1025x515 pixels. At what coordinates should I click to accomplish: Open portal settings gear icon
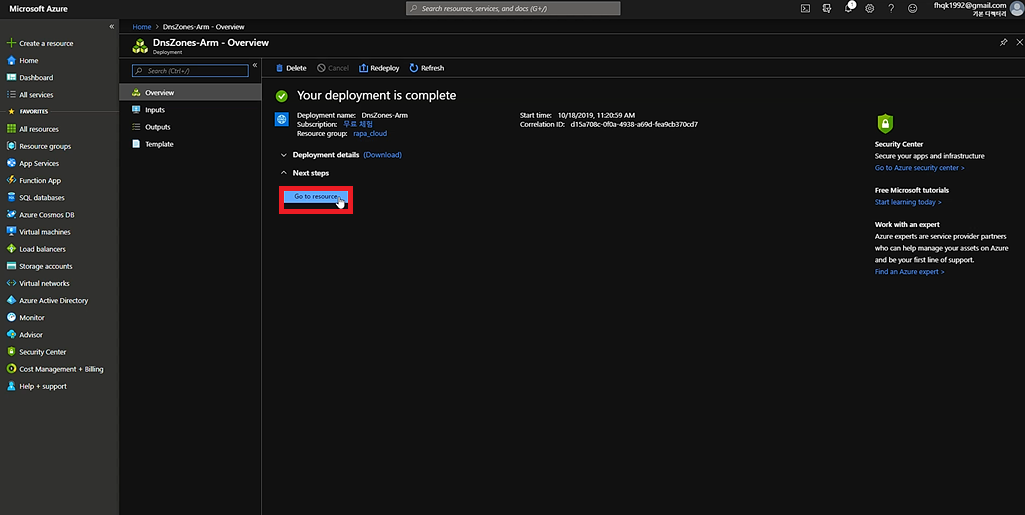tap(869, 8)
